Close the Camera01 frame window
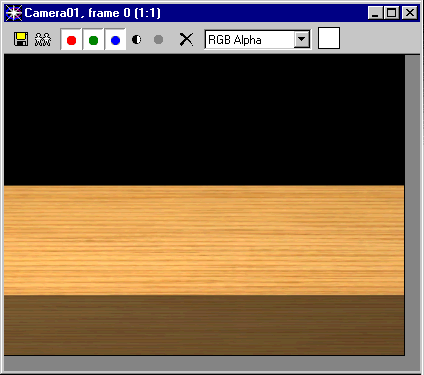424x375 pixels. coord(410,13)
